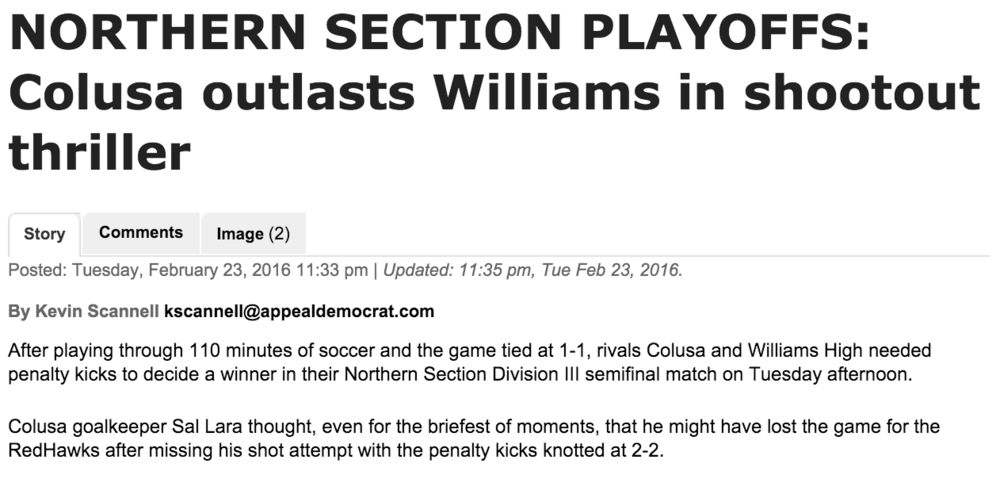Switch to the Story tab
Screen dimensions: 1000x489
44,234
